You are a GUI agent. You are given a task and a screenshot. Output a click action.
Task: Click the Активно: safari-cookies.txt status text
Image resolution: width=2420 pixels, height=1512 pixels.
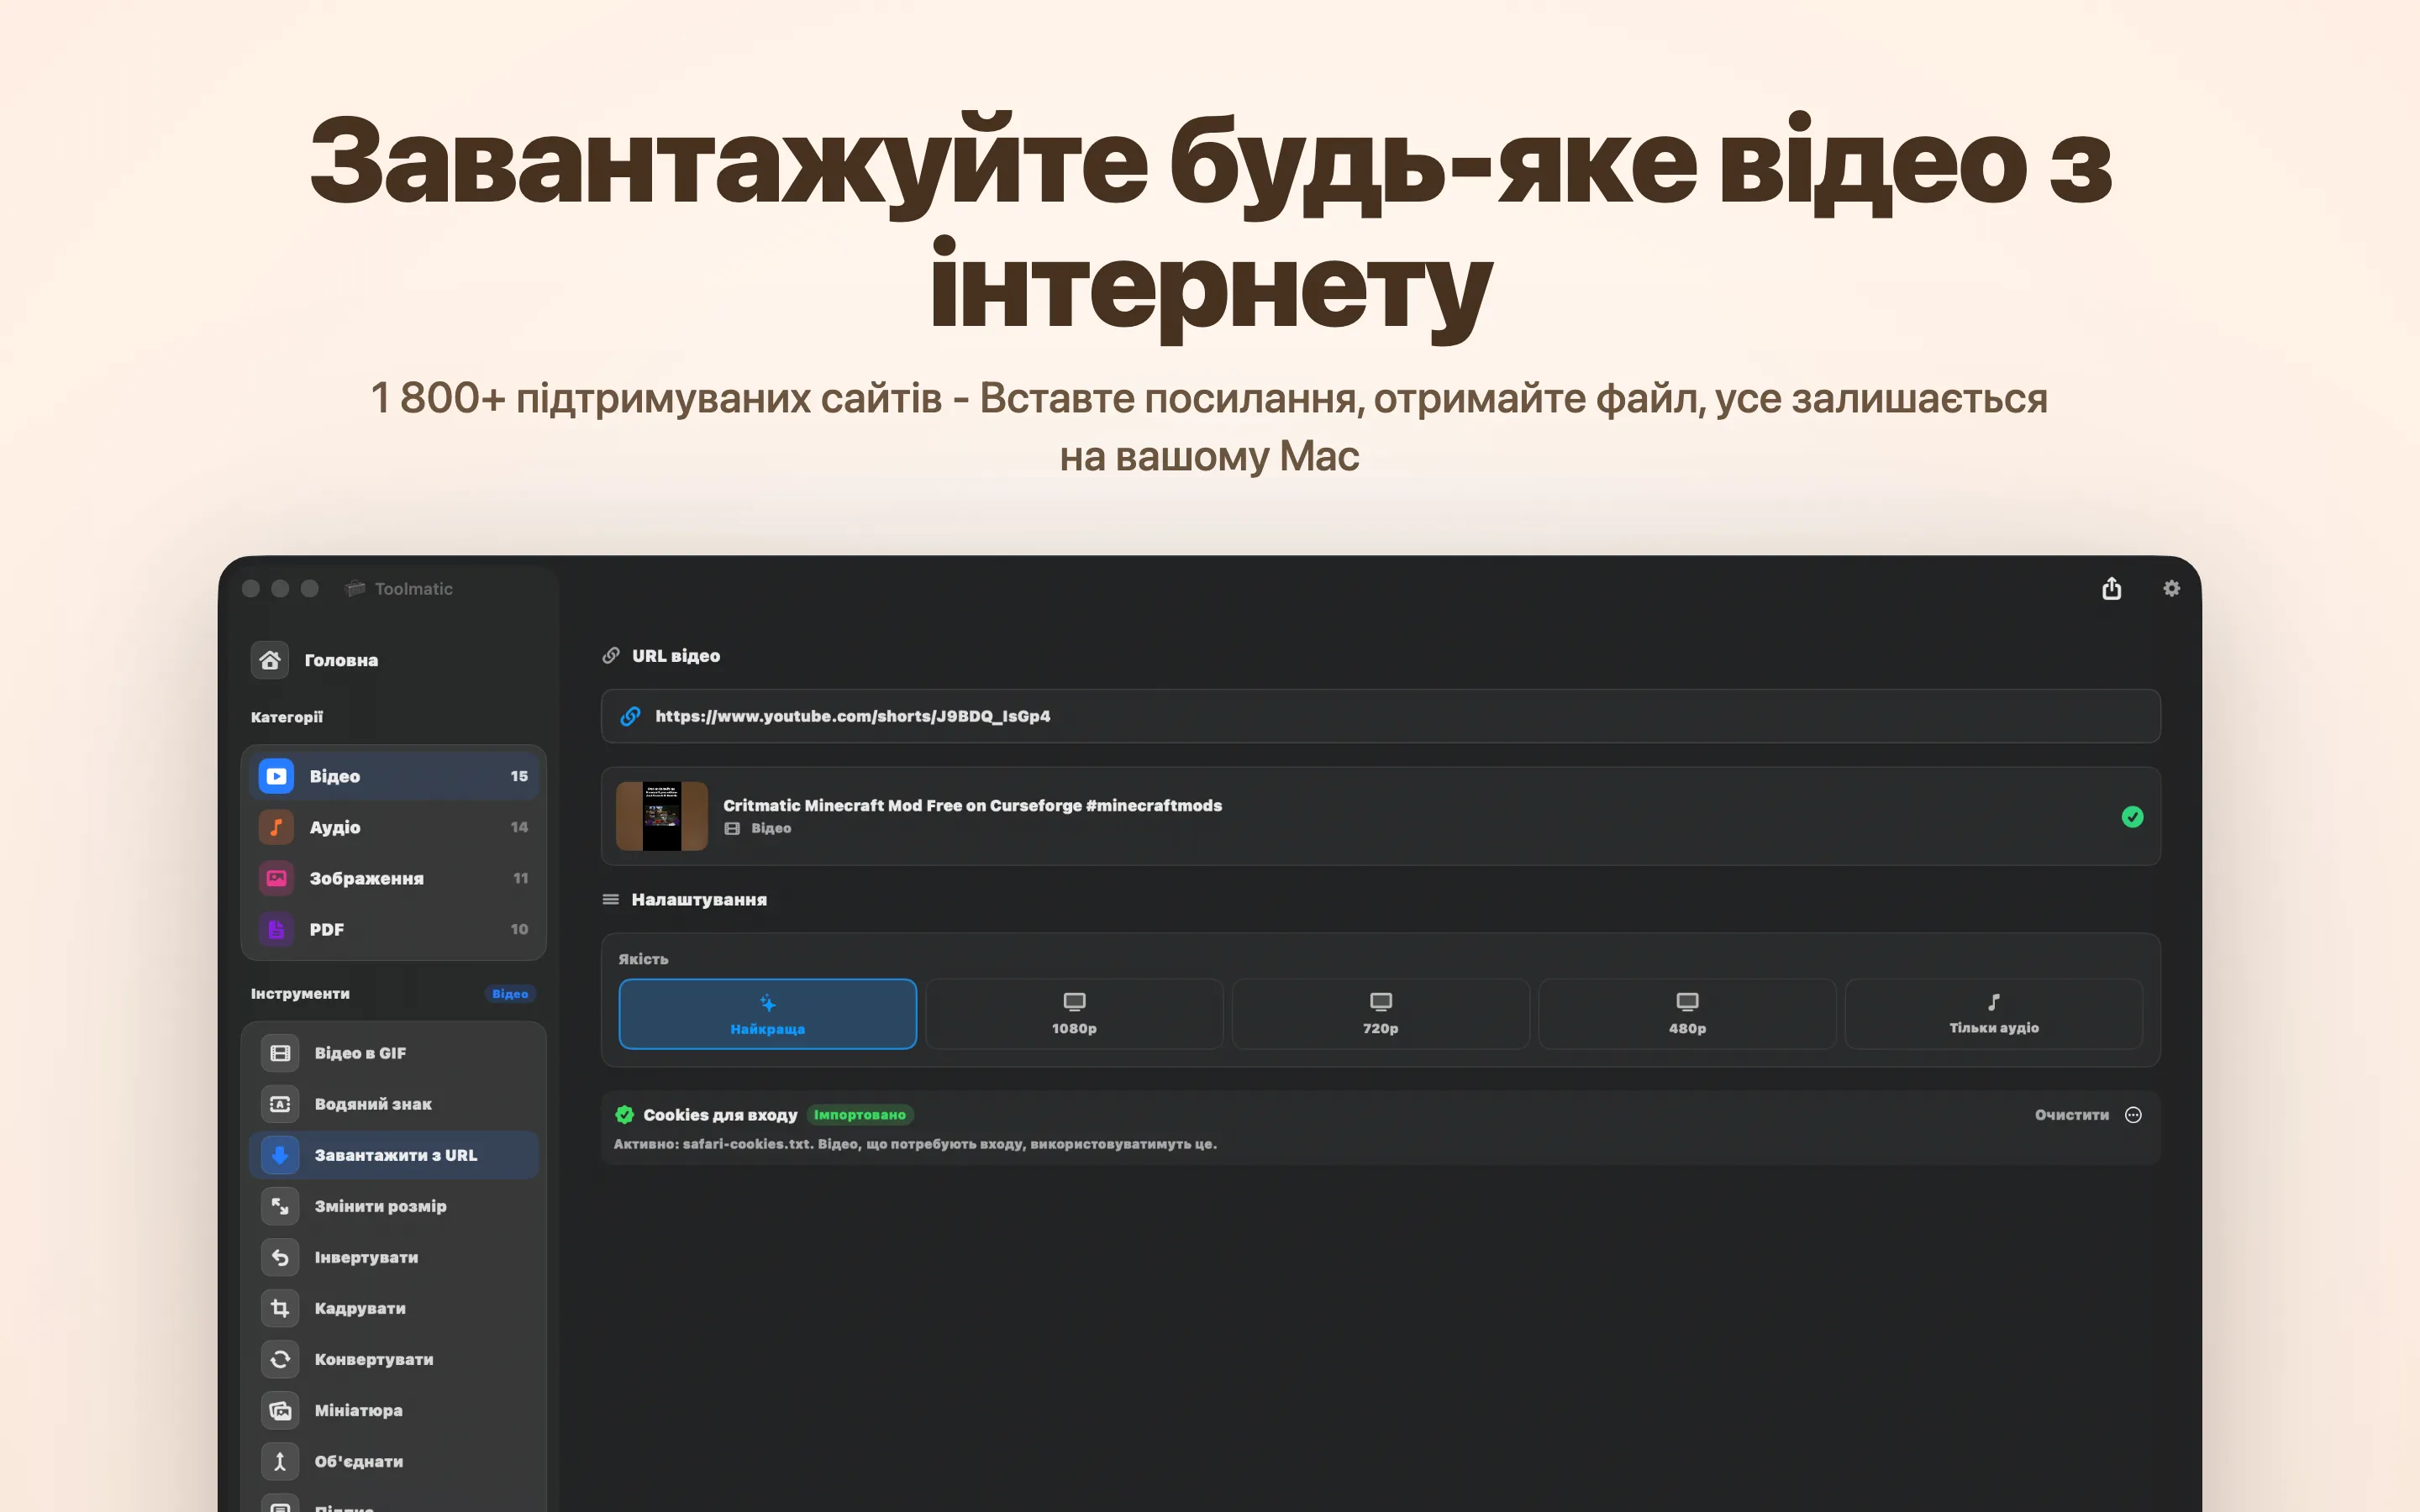point(915,1144)
